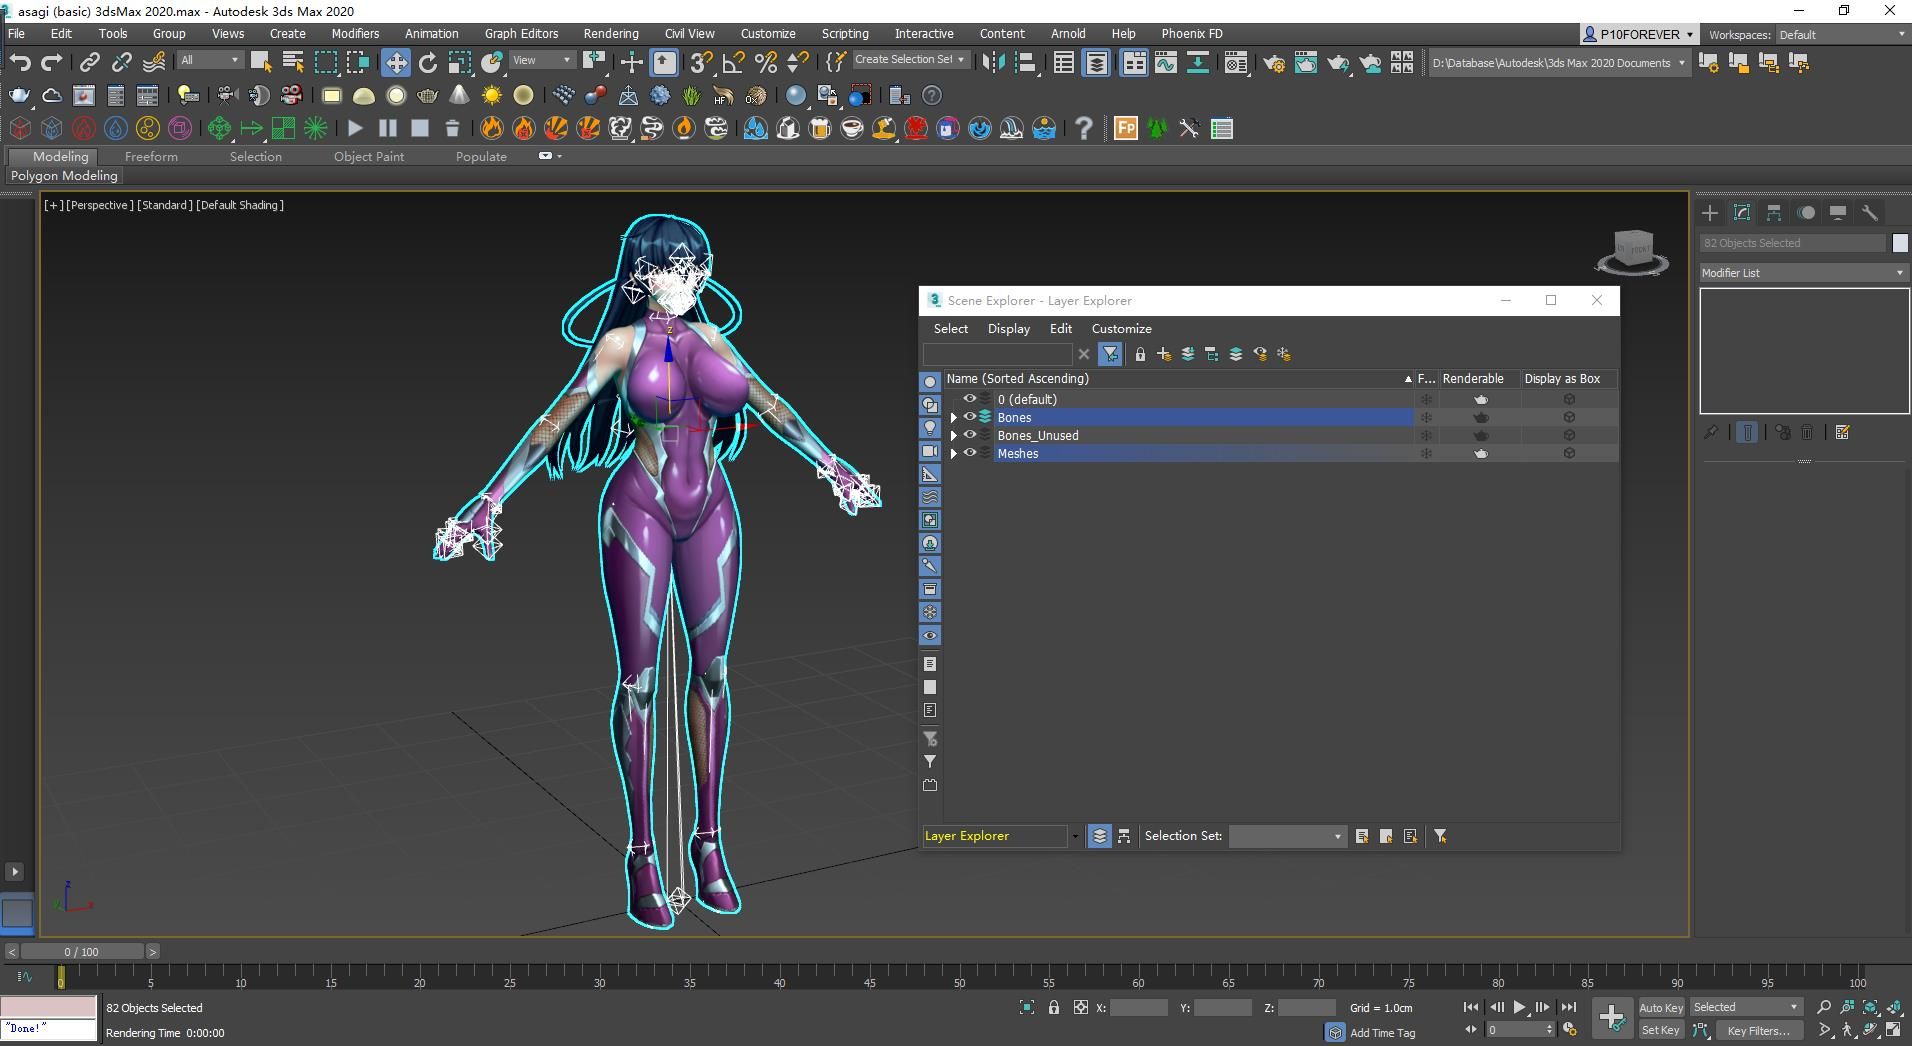Viewport: 1912px width, 1046px height.
Task: Click the Select by Name icon
Action: (x=293, y=62)
